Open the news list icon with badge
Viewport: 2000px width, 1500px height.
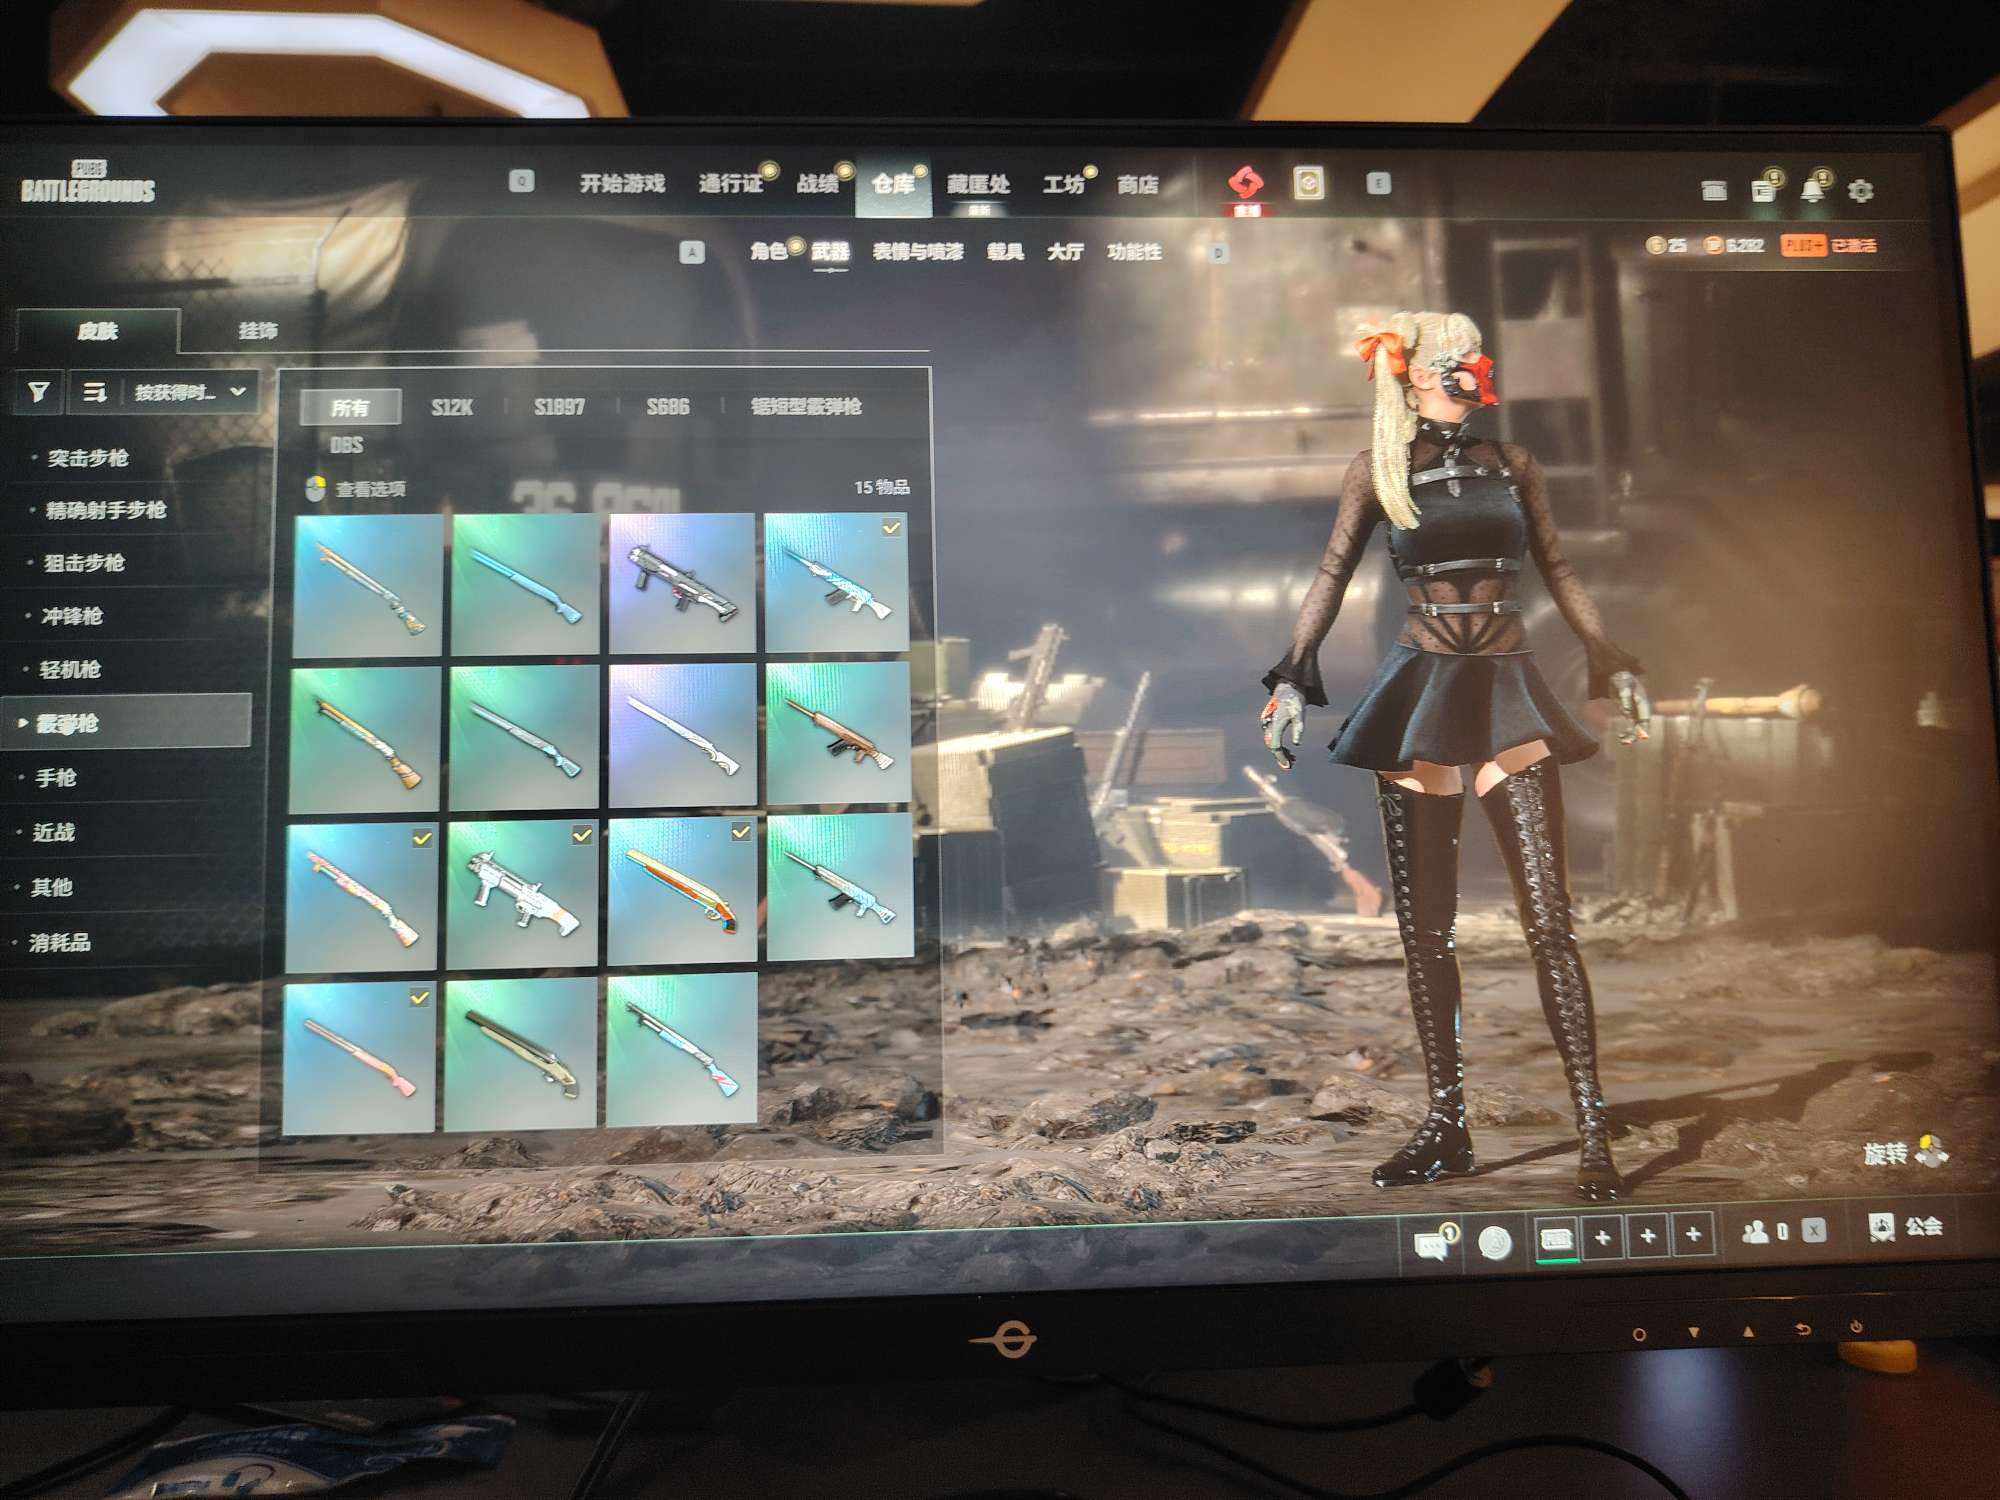pyautogui.click(x=1765, y=189)
